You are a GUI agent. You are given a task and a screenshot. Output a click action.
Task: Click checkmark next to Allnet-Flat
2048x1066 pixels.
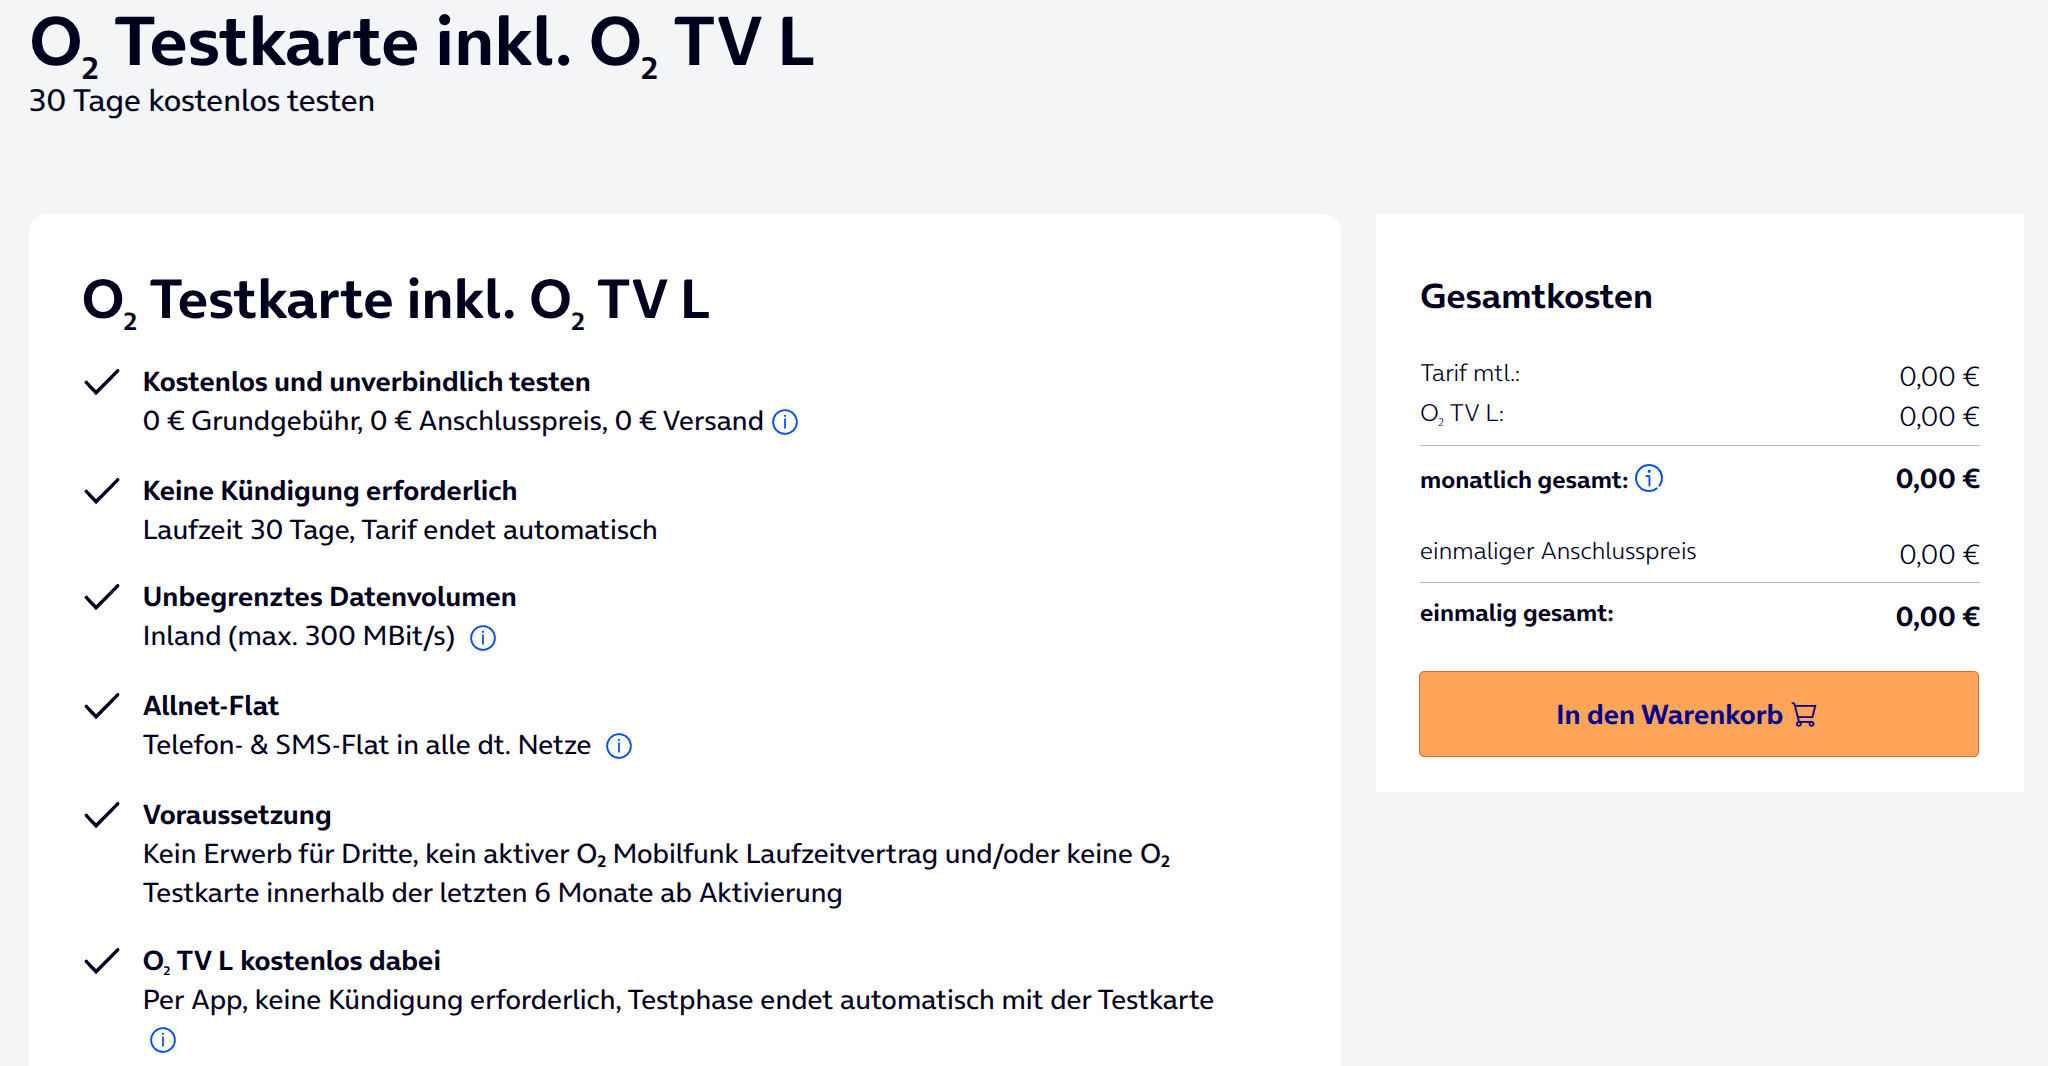pyautogui.click(x=102, y=706)
